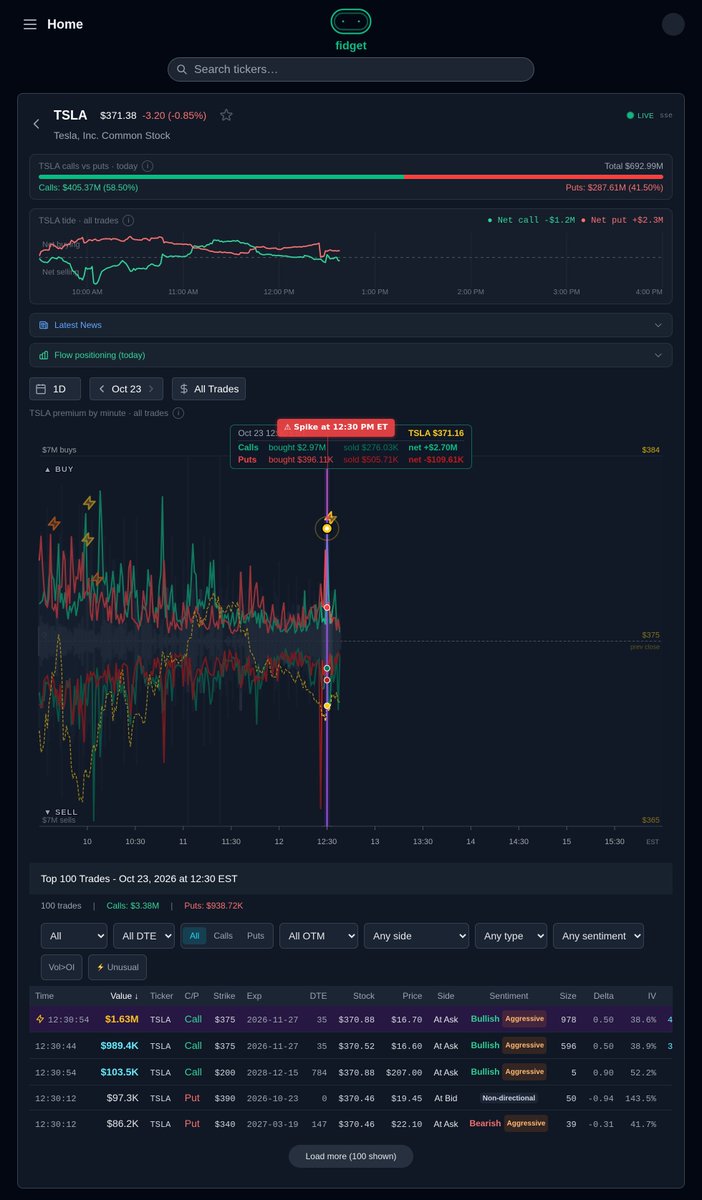Go to next day after Oct 23
The height and width of the screenshot is (1200, 702).
tap(151, 389)
